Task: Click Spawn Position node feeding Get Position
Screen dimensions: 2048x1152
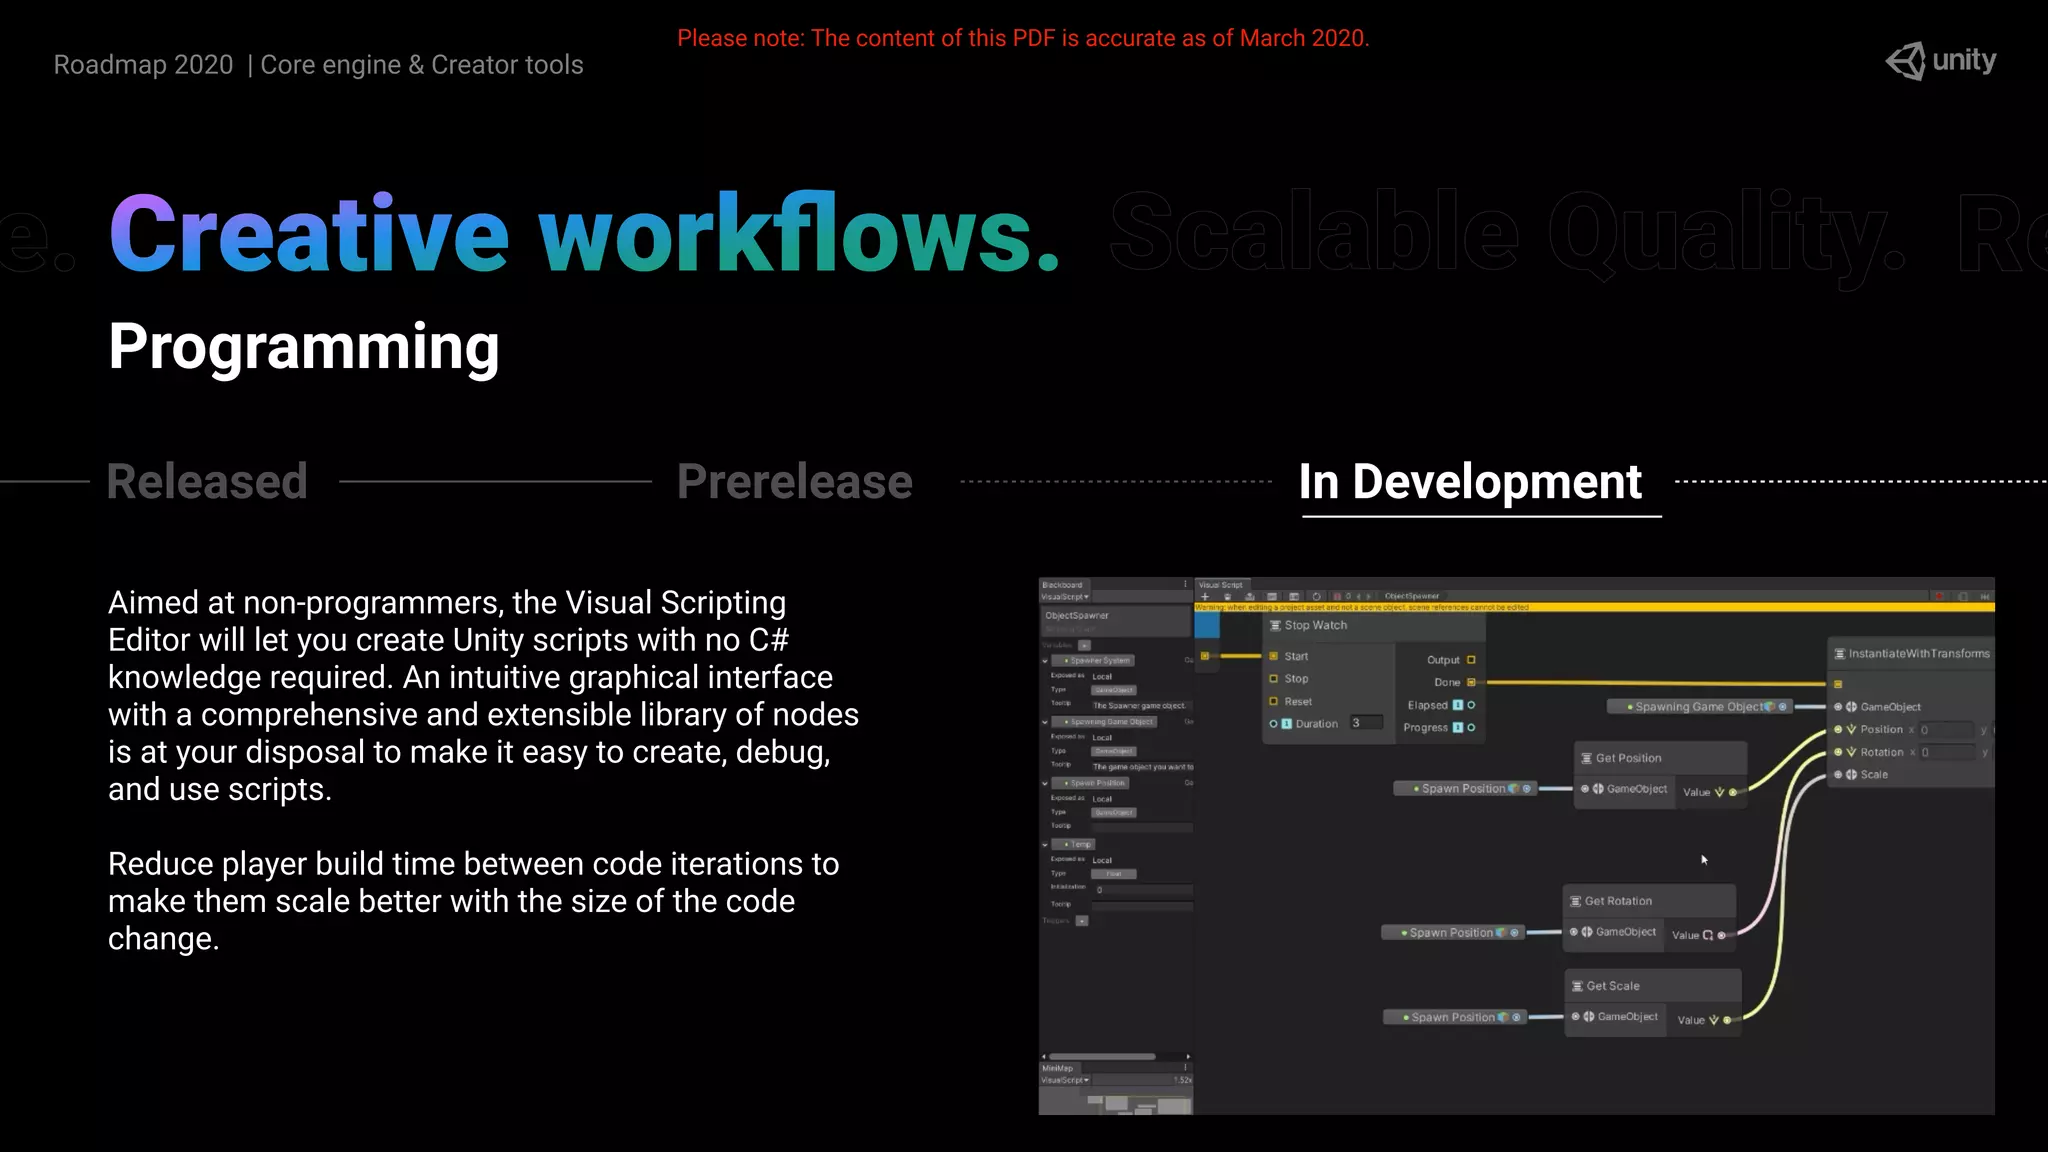Action: pyautogui.click(x=1466, y=789)
